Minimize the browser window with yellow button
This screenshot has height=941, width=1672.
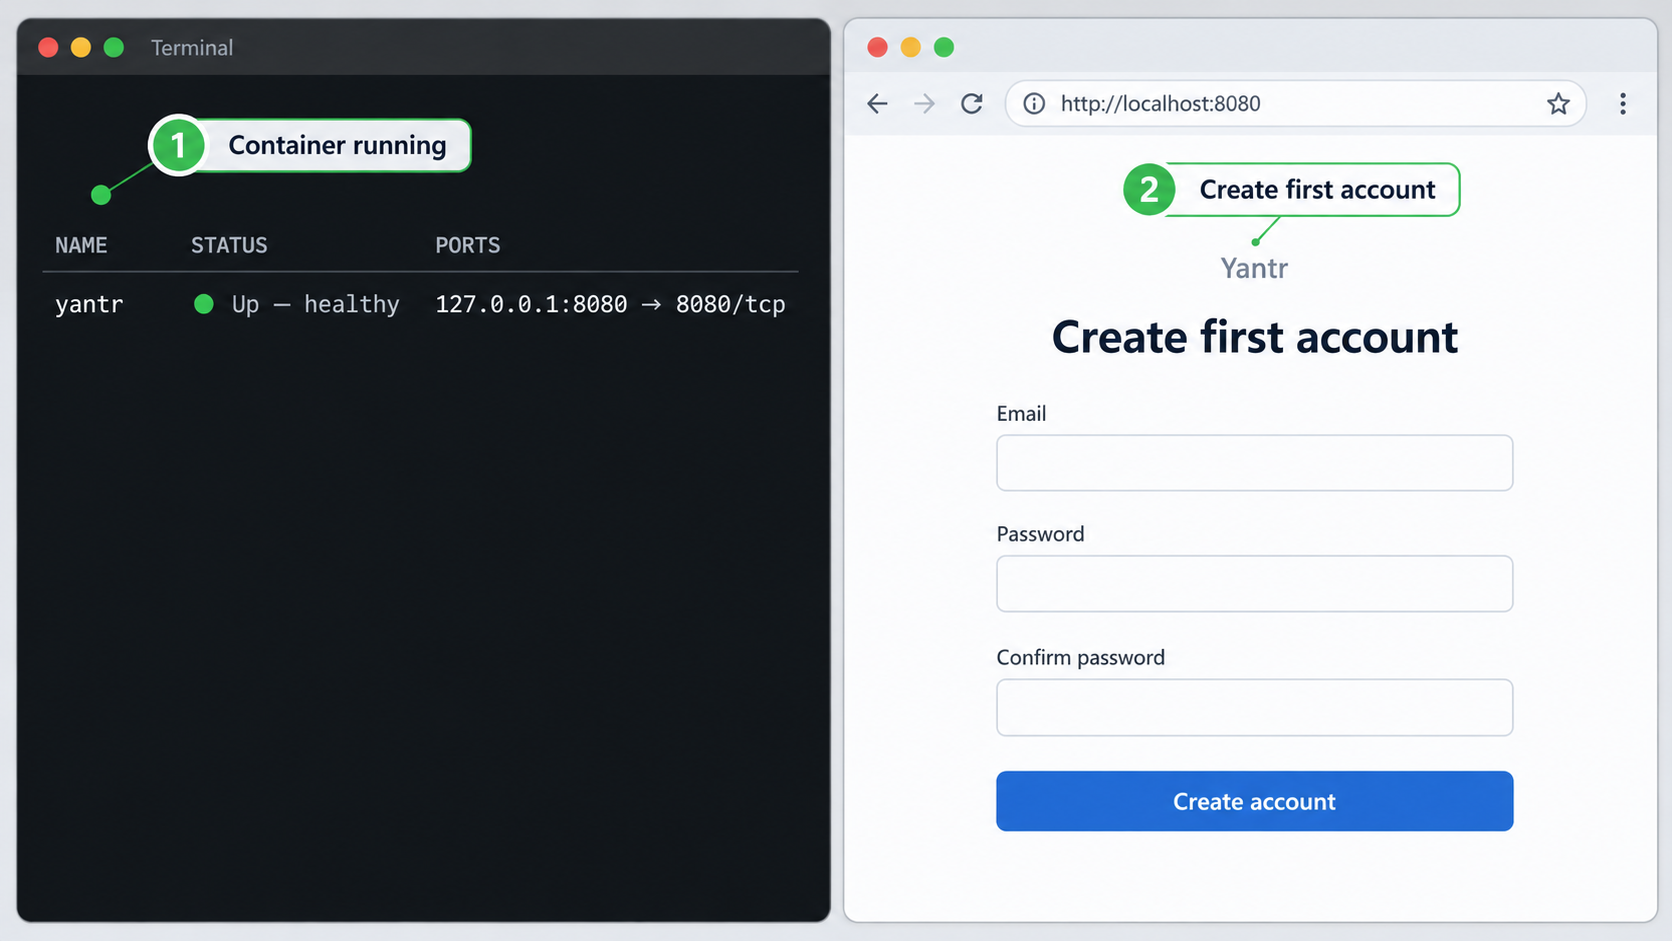(910, 47)
